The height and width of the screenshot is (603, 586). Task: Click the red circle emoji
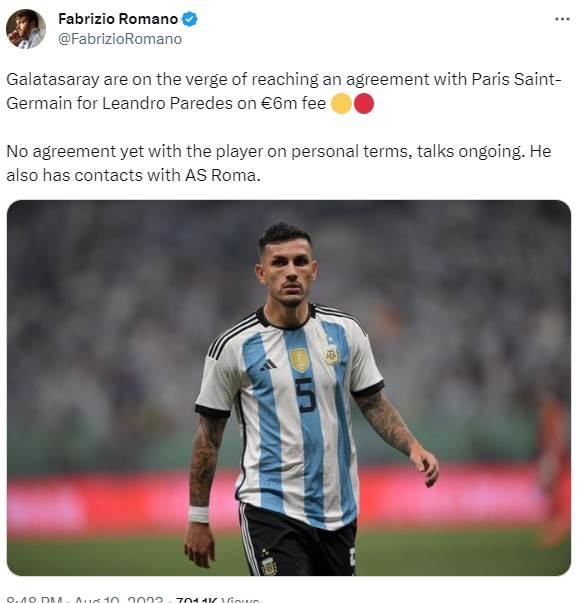pos(363,103)
